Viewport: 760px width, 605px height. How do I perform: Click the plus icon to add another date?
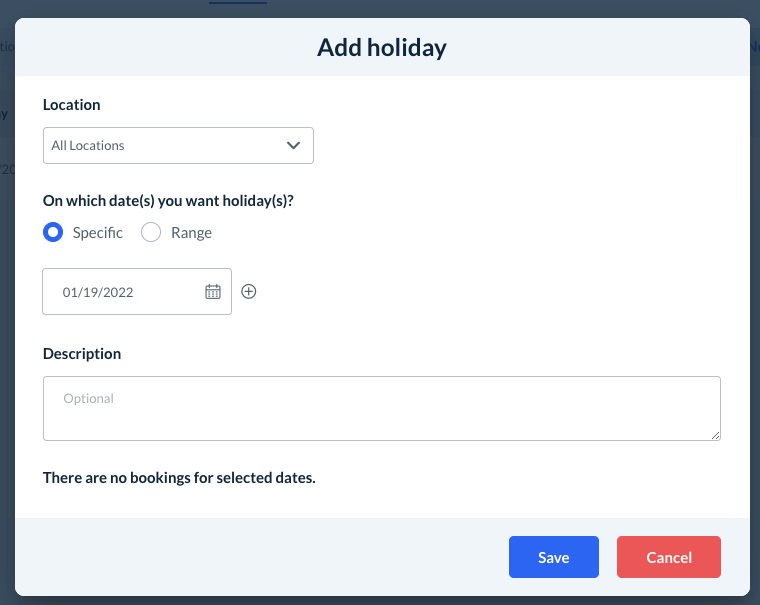[249, 292]
